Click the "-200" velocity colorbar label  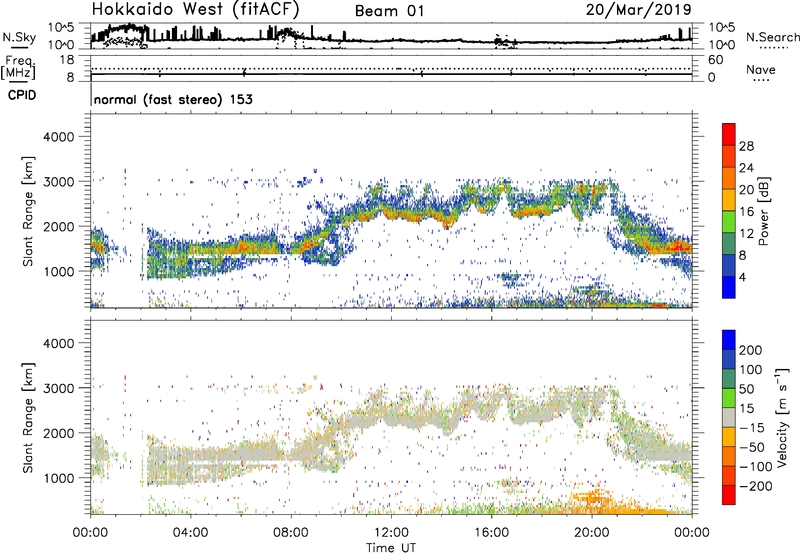756,486
